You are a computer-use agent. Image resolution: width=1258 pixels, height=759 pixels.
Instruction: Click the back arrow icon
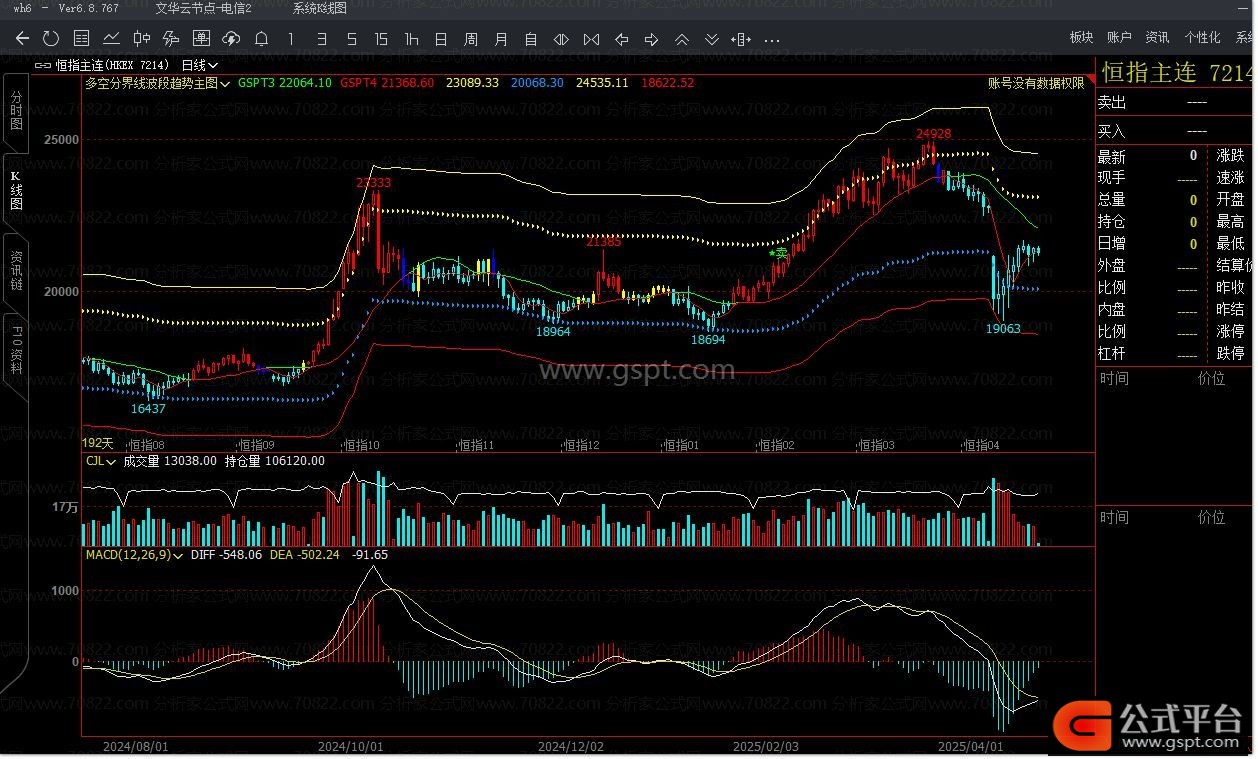pyautogui.click(x=22, y=39)
